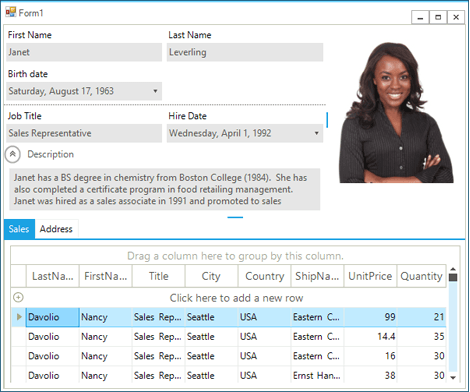Screen dimensions: 470x392
Task: Click into the Last Name field with Leverling
Action: point(245,52)
